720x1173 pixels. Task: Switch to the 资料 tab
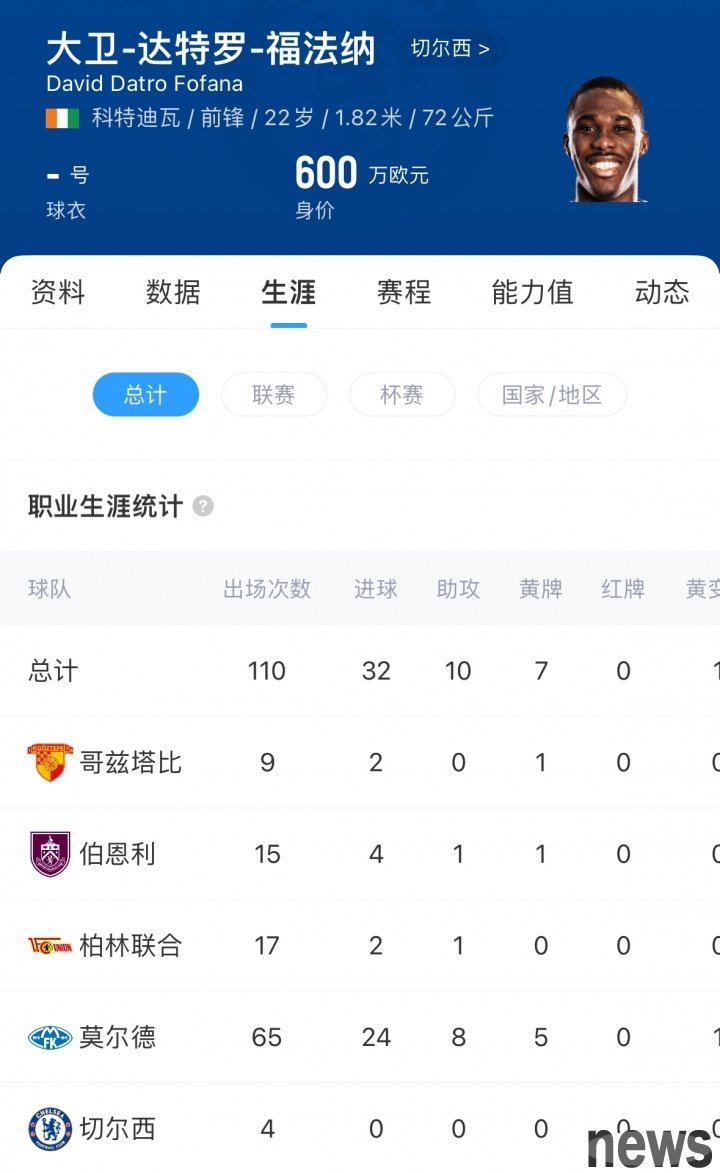(x=58, y=292)
